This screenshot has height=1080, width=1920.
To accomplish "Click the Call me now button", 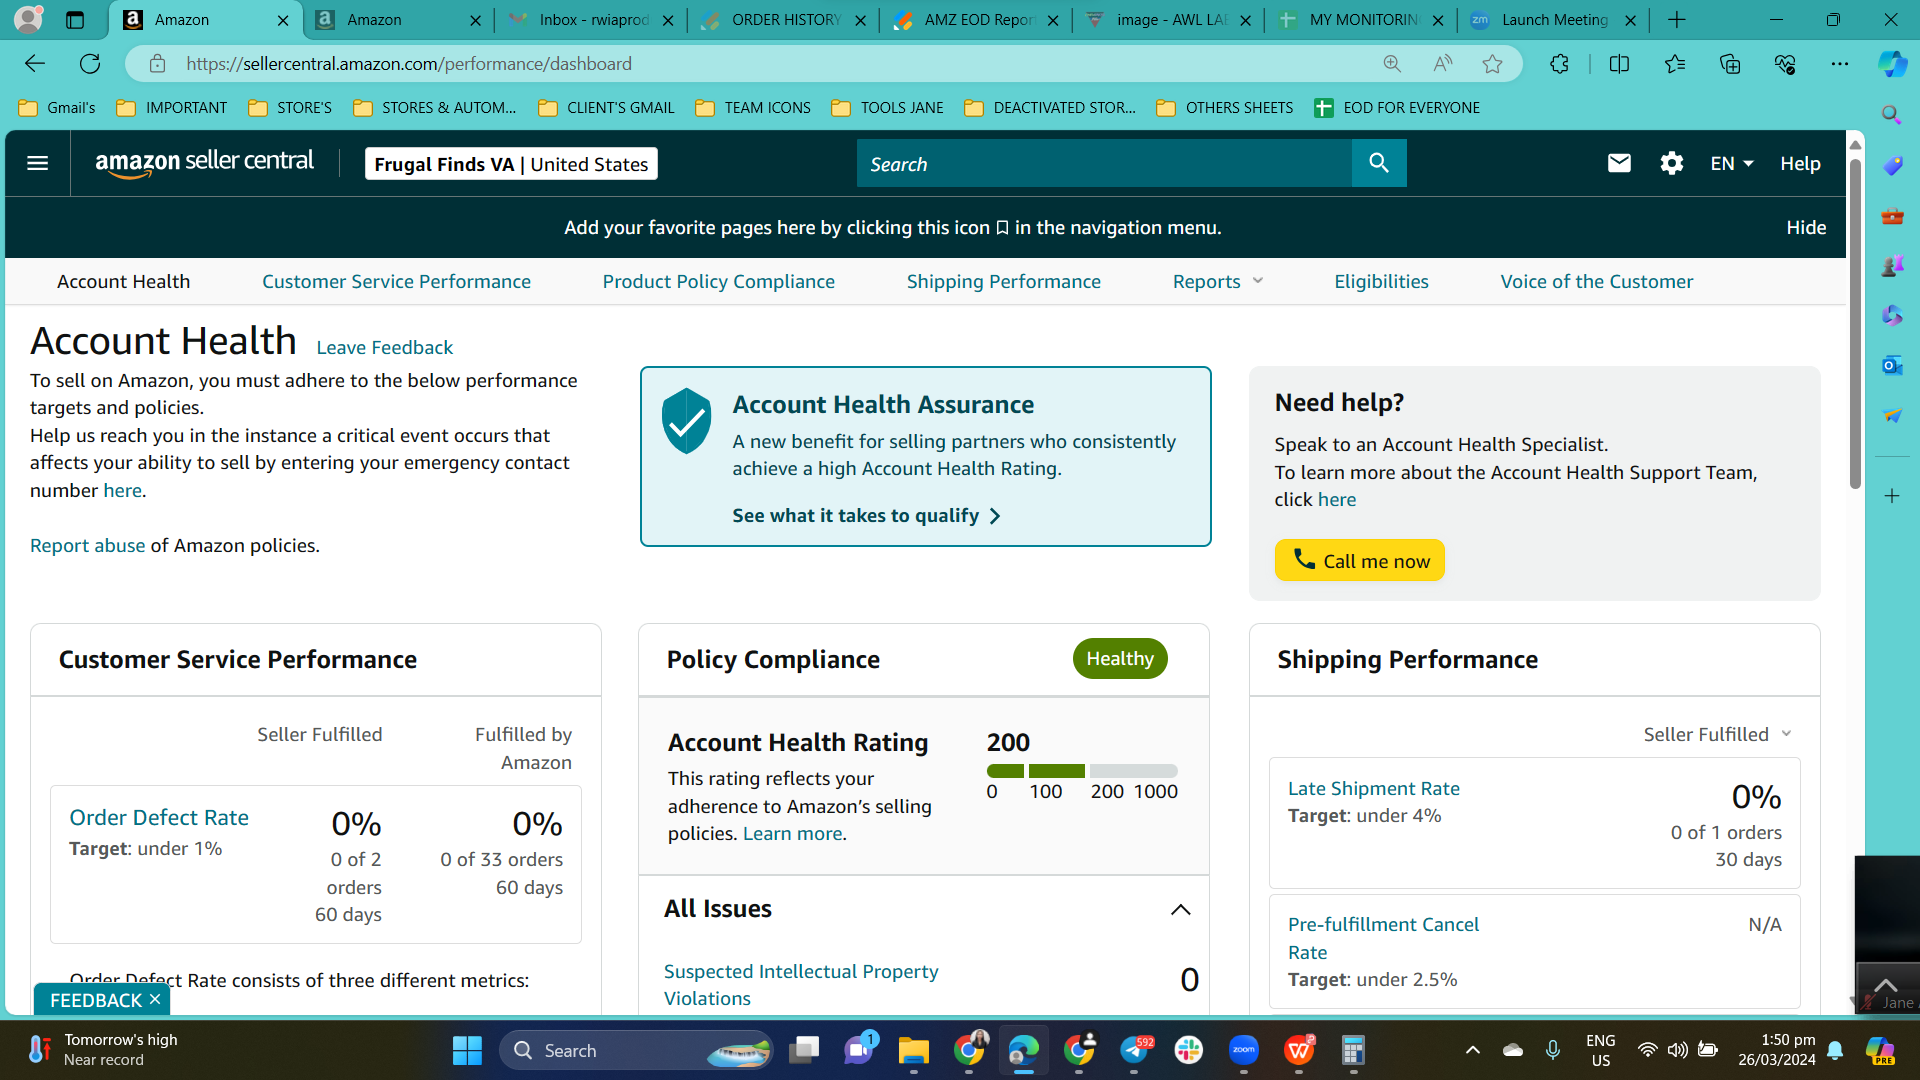I will [1359, 561].
